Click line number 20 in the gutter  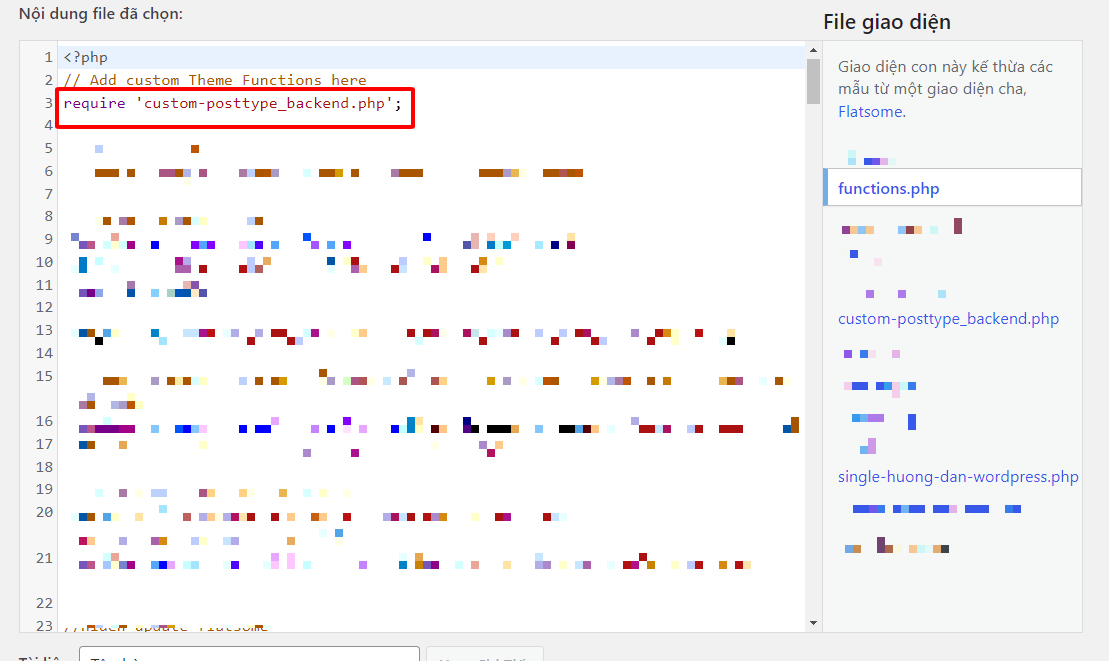point(45,512)
